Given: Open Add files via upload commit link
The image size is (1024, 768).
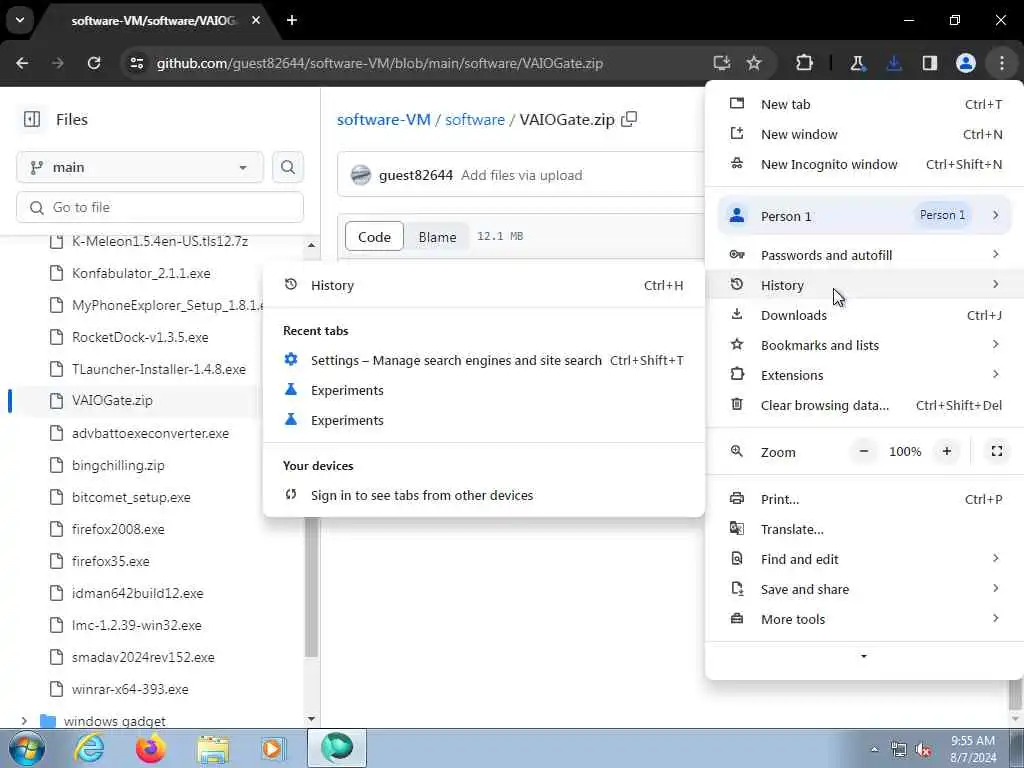Looking at the screenshot, I should 521,175.
